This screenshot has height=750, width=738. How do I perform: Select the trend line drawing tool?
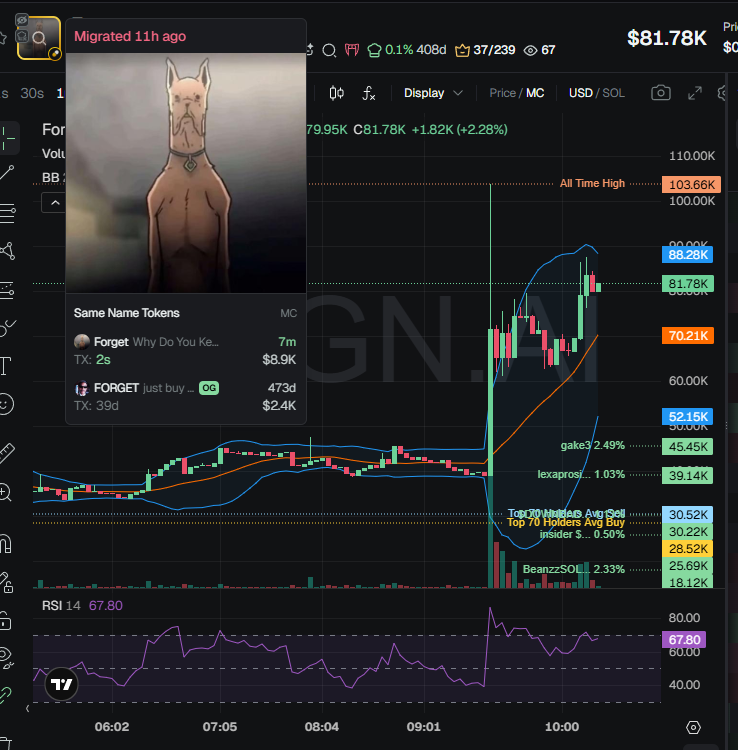(7, 173)
